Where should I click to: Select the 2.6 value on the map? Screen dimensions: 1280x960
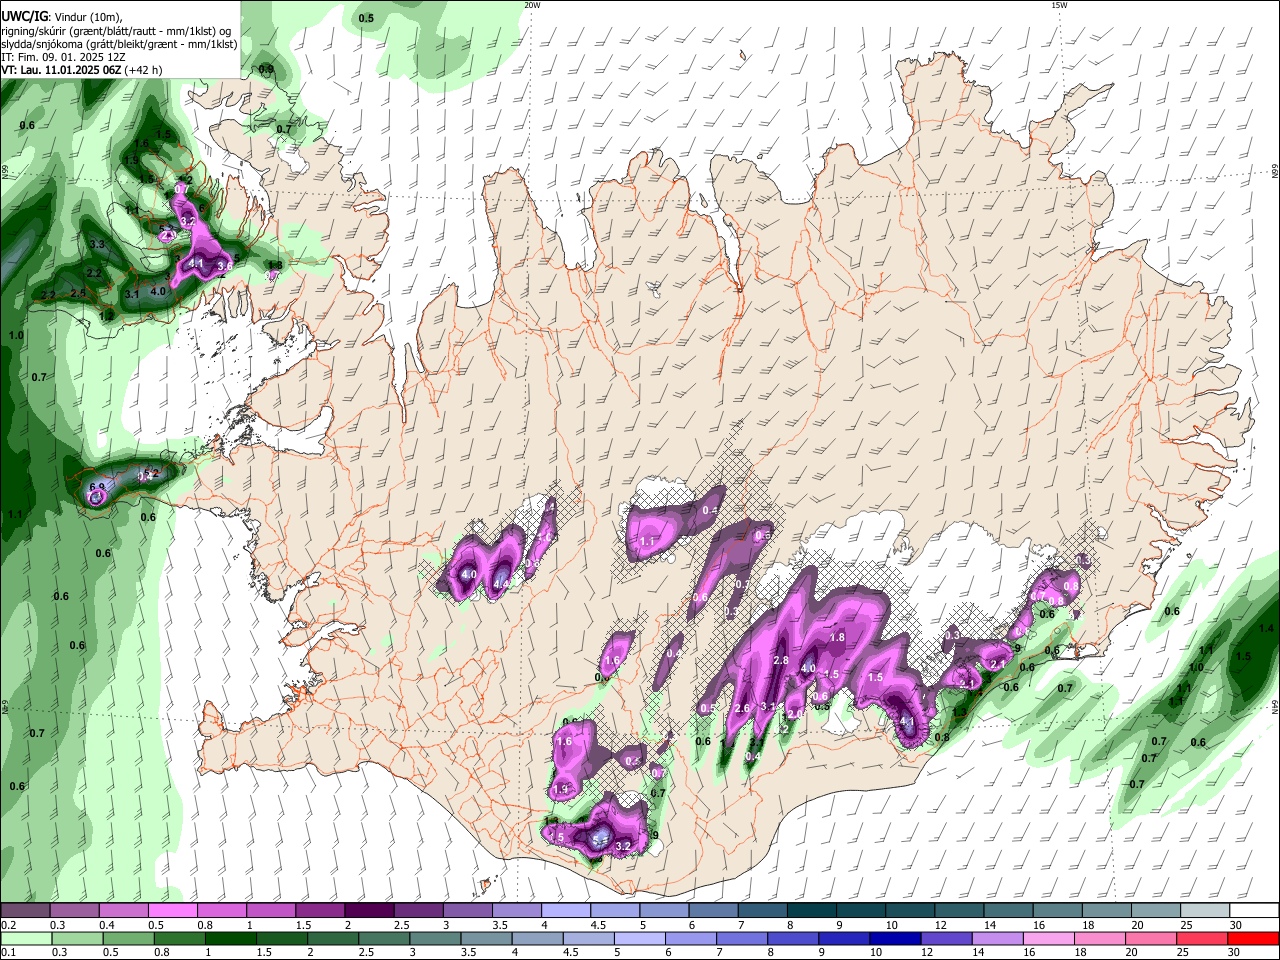tap(742, 708)
